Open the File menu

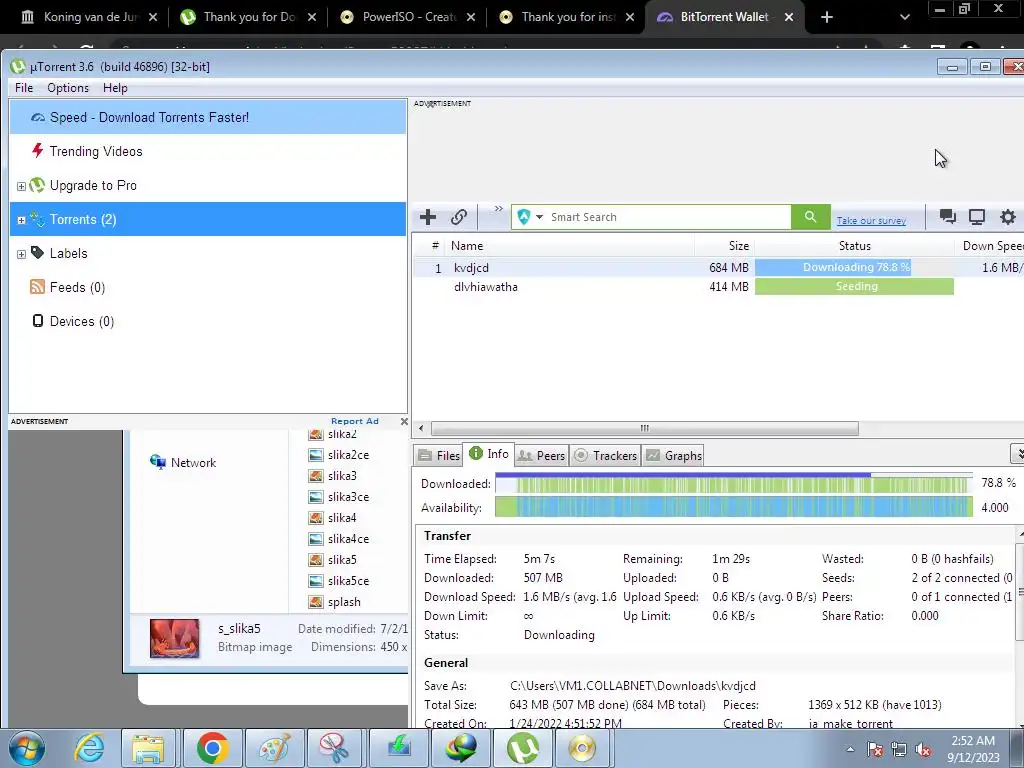[24, 88]
